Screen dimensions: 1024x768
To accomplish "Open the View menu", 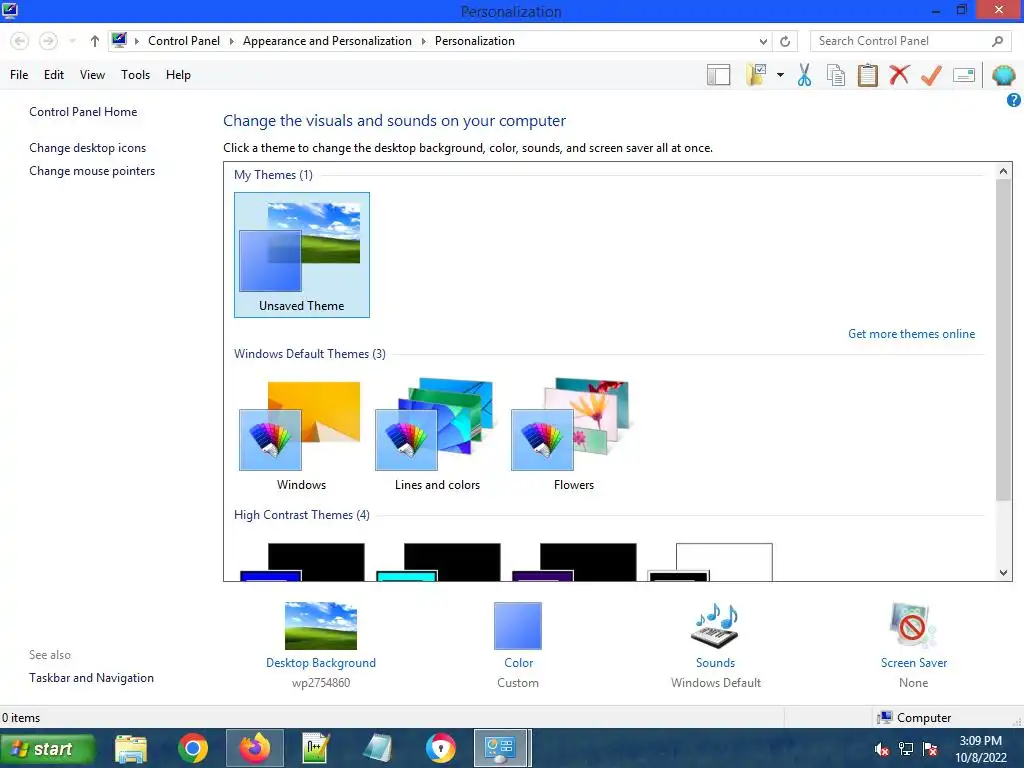I will (92, 75).
